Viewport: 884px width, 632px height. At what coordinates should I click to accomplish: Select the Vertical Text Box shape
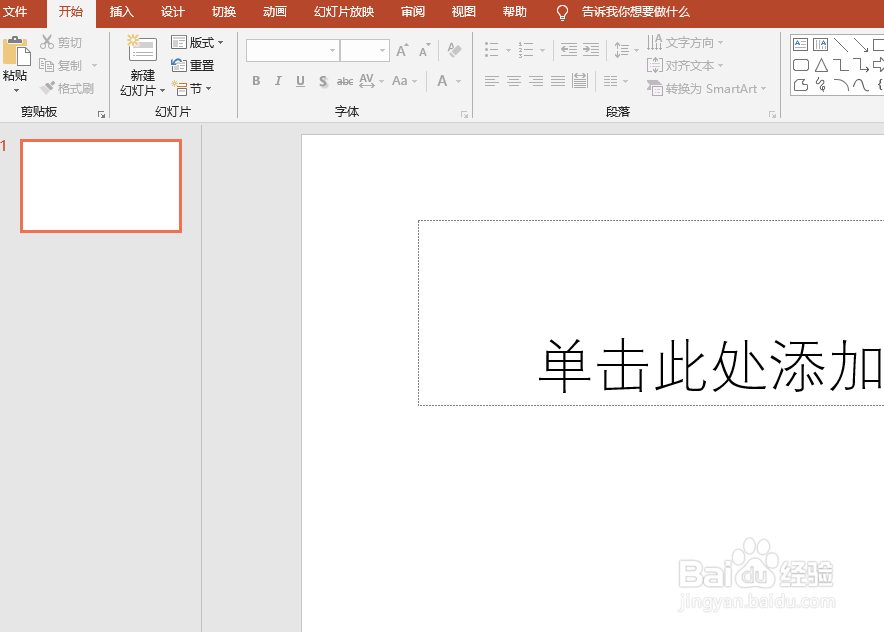(x=820, y=45)
